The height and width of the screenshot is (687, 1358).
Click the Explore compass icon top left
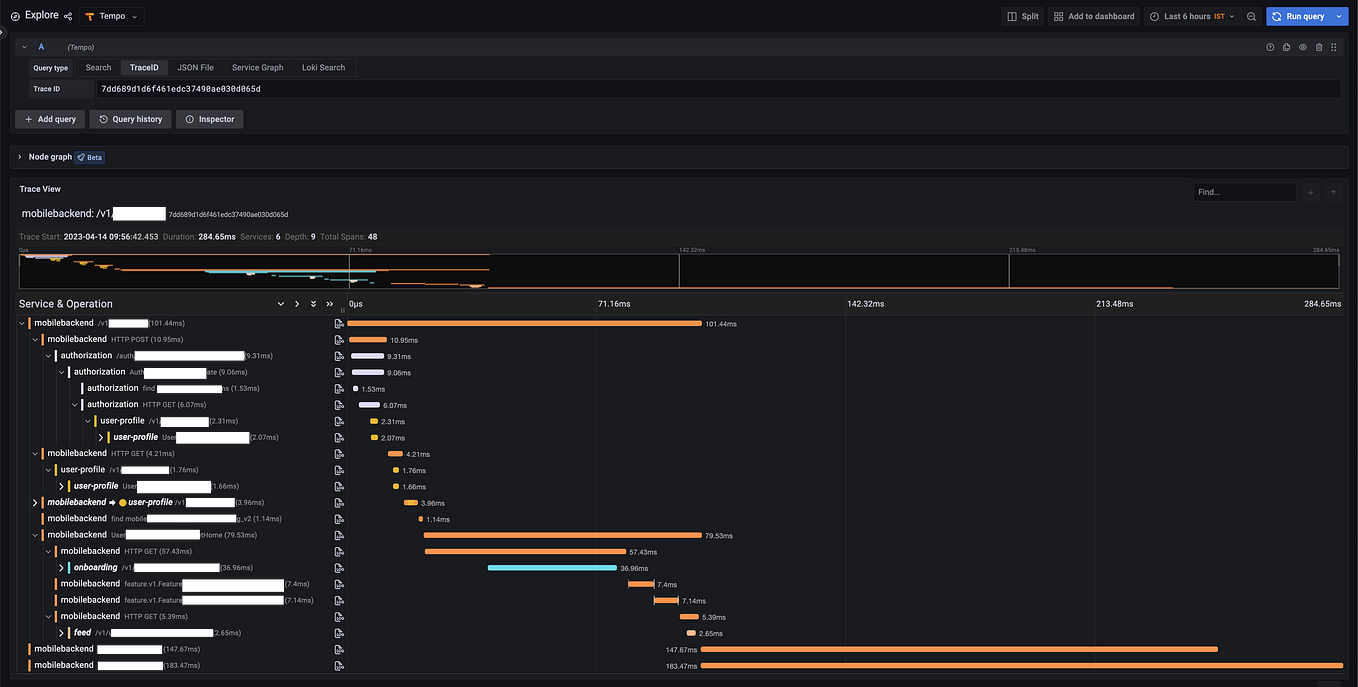[x=14, y=15]
